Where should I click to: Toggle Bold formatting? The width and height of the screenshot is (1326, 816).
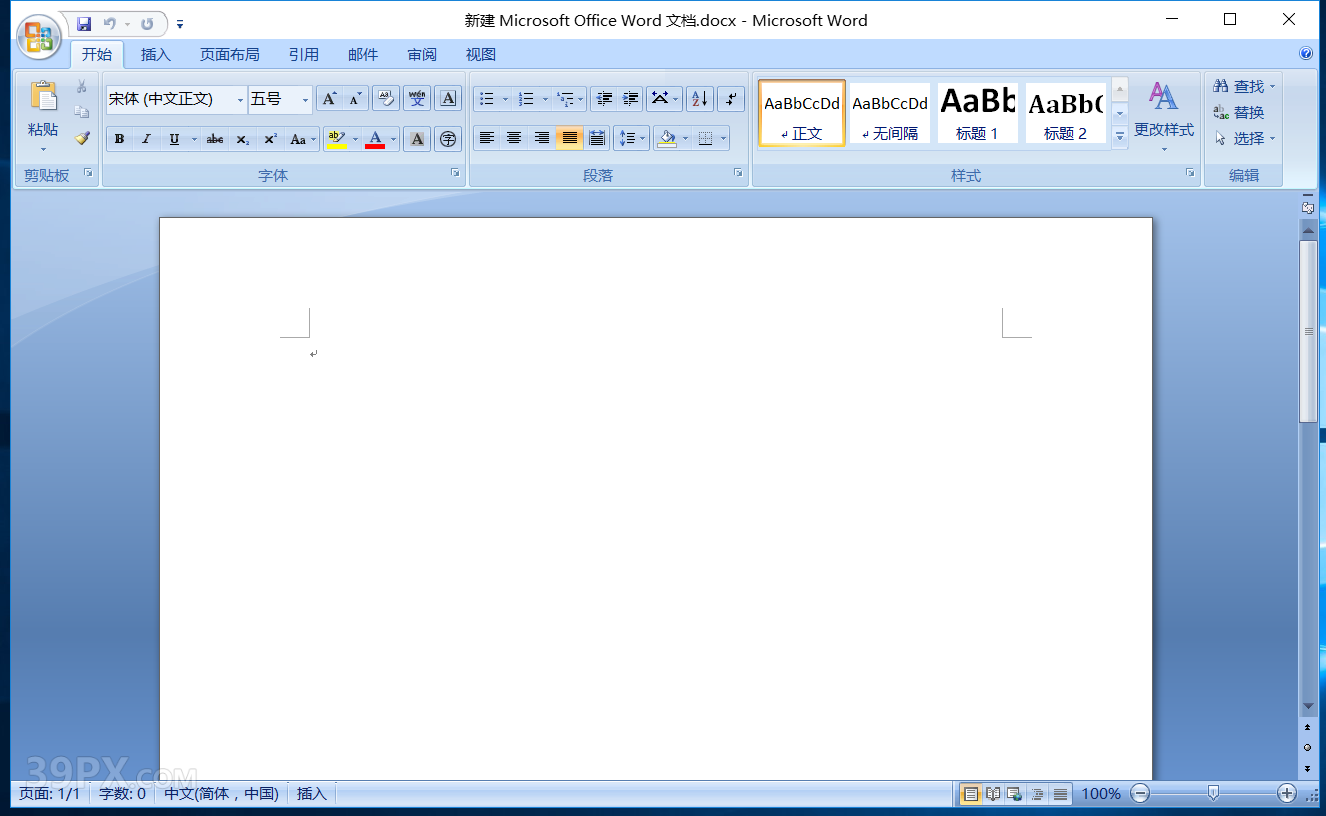click(x=119, y=139)
